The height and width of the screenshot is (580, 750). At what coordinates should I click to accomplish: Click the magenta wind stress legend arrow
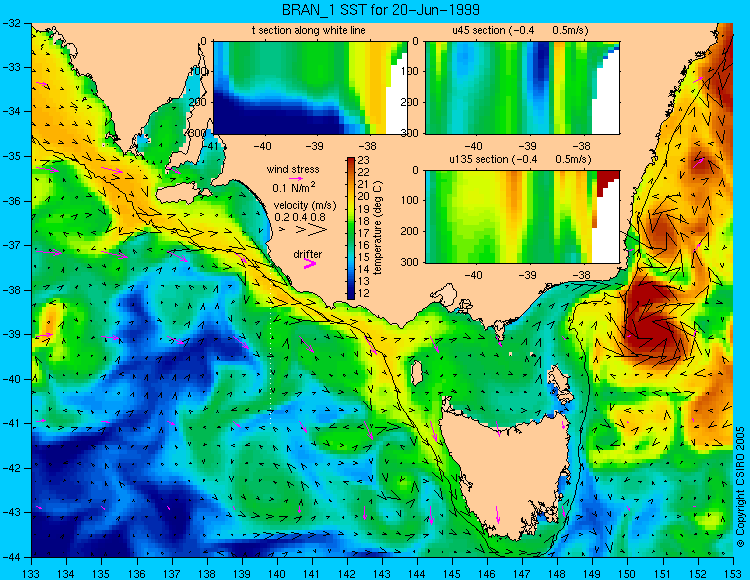[296, 178]
